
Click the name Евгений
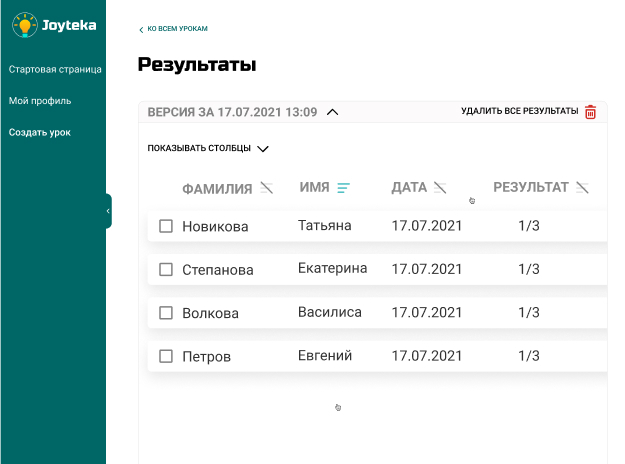pyautogui.click(x=325, y=355)
